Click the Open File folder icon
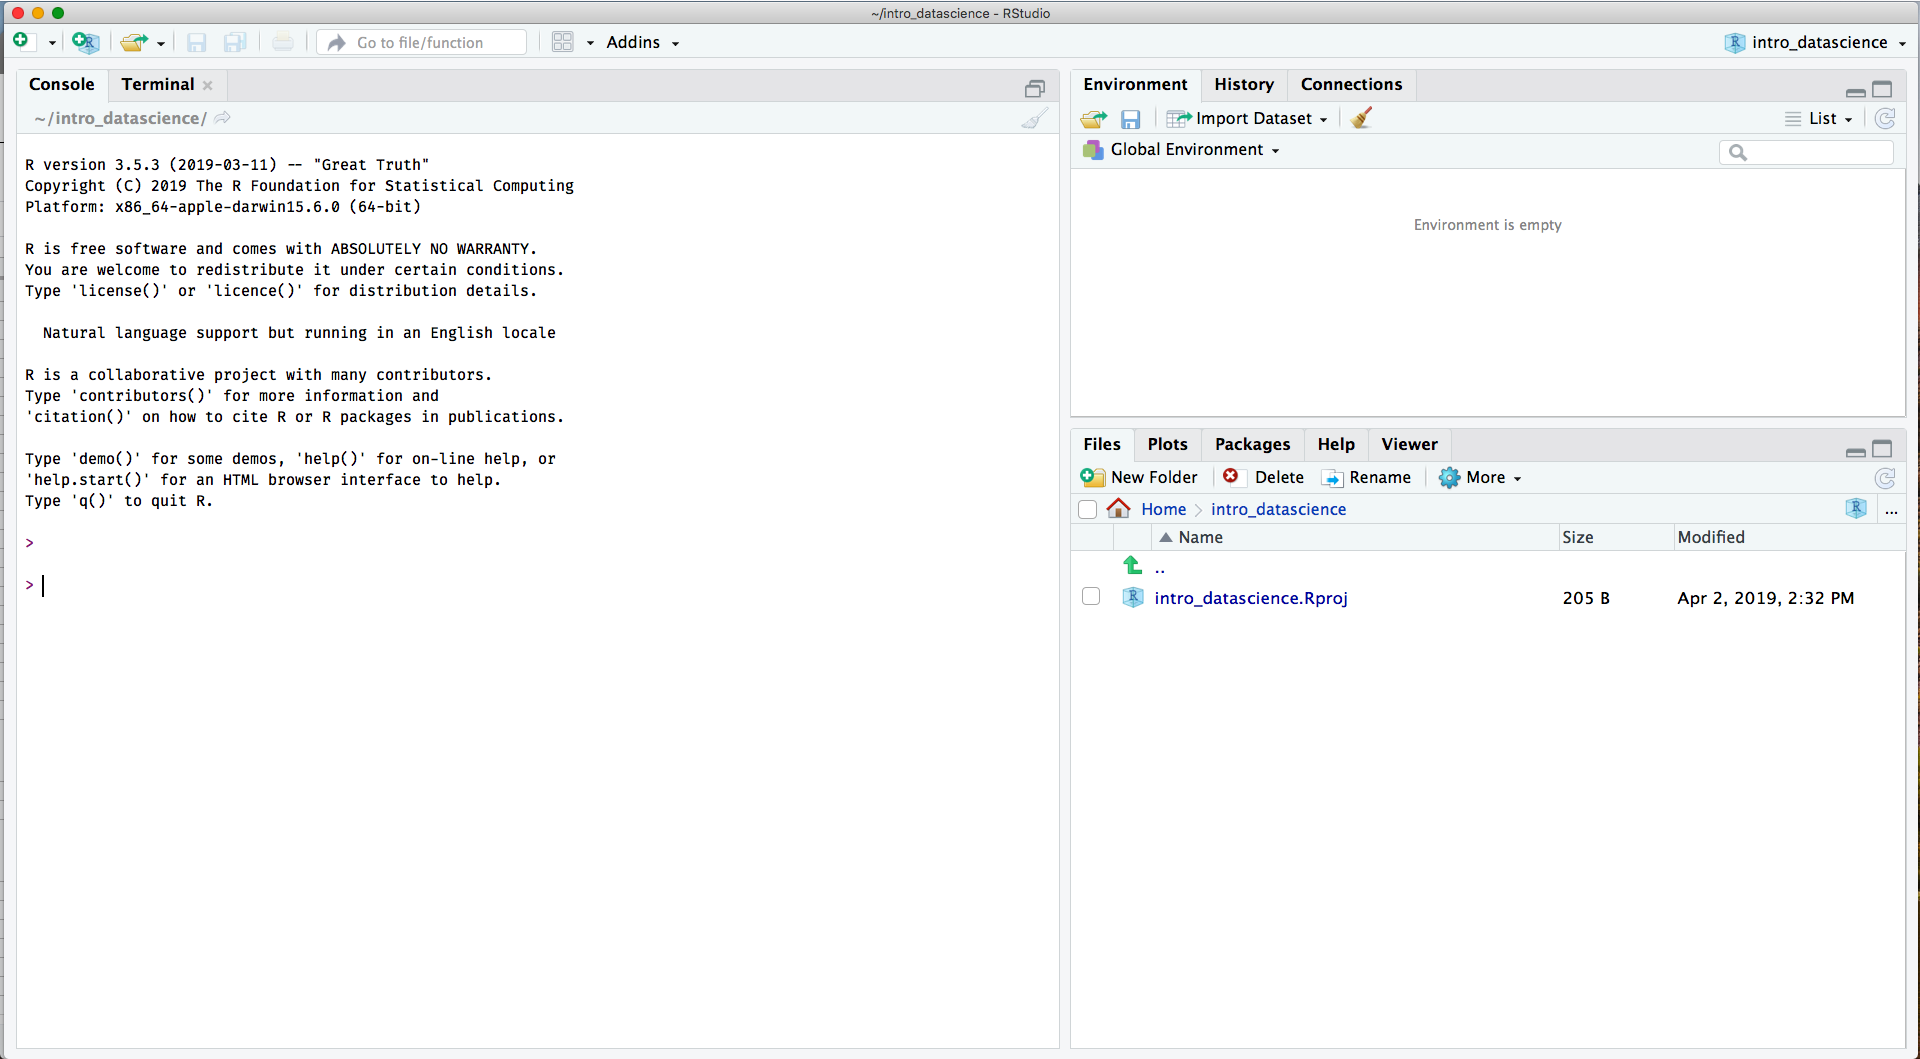Viewport: 1920px width, 1059px height. 133,42
